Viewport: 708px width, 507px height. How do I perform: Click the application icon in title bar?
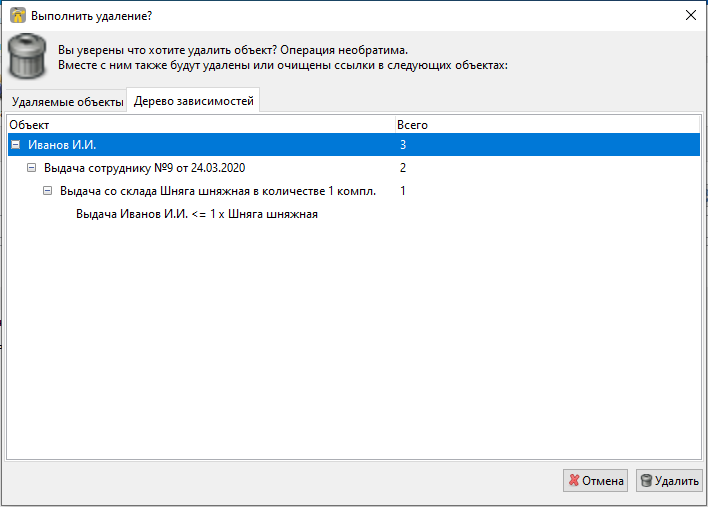18,15
